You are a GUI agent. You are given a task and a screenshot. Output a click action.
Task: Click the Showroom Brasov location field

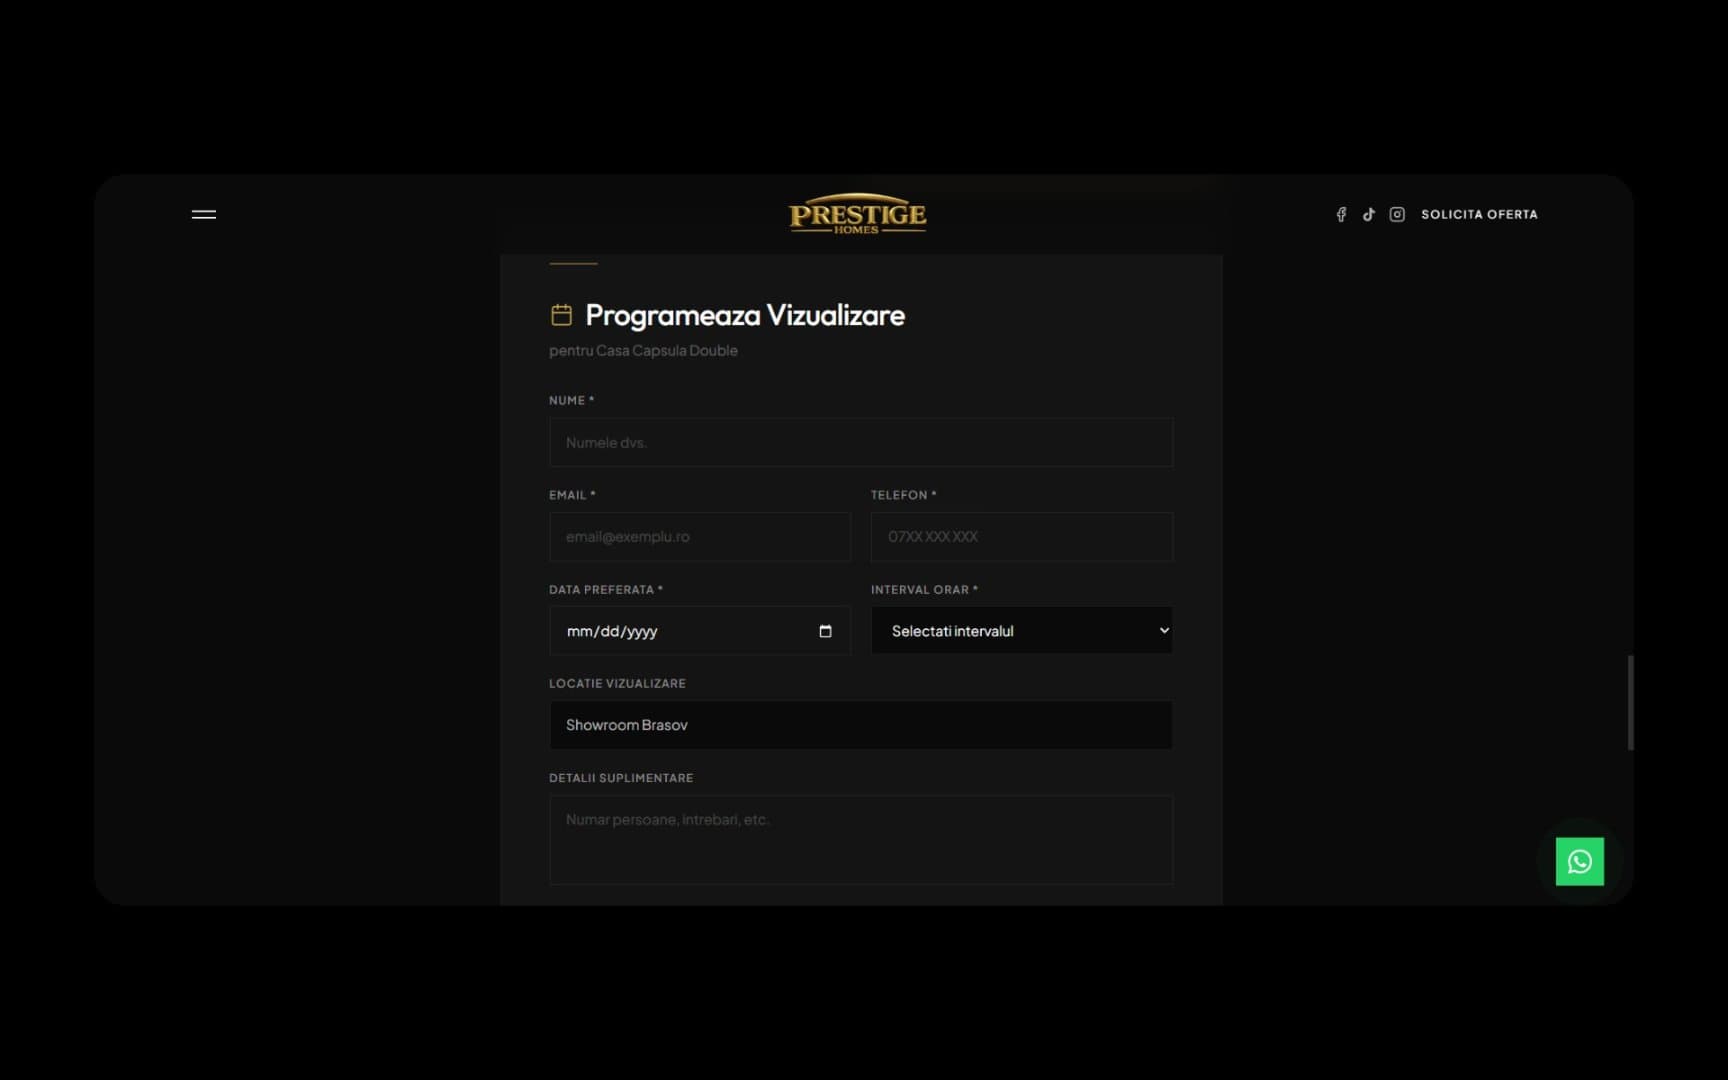click(x=861, y=725)
